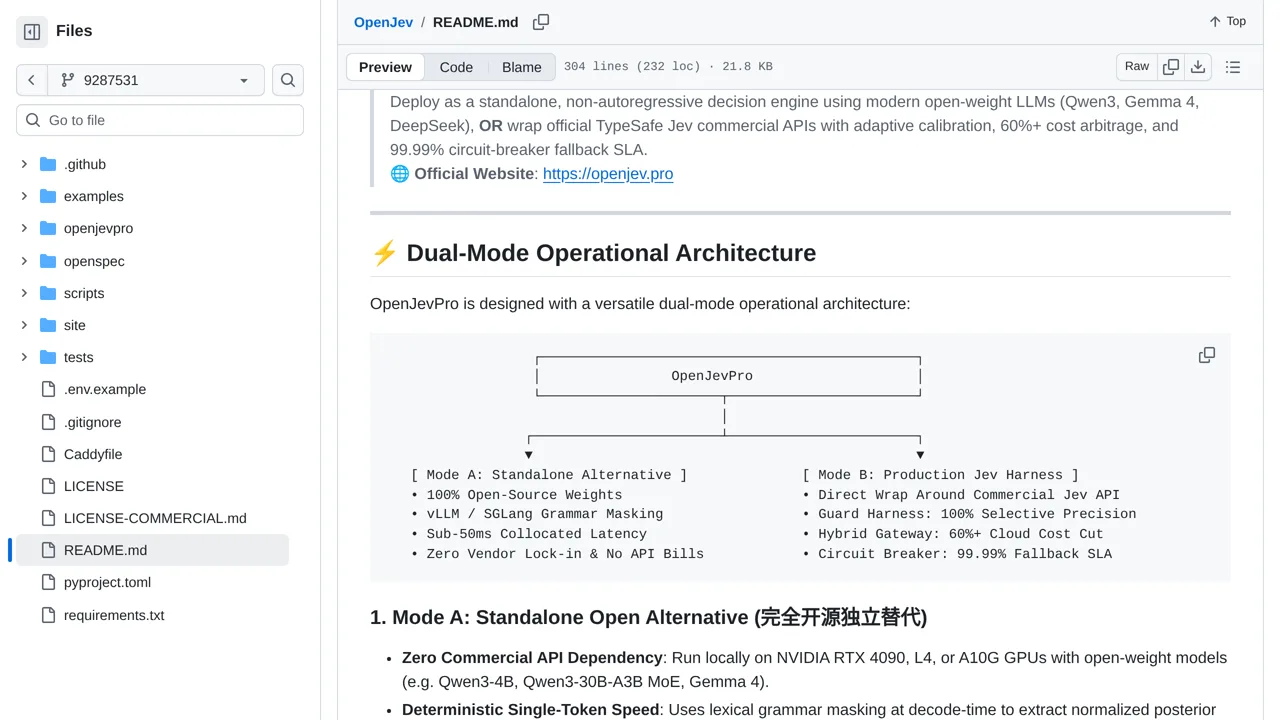Viewport: 1280px width, 720px height.
Task: Expand the openjevpro folder chevron
Action: [x=24, y=228]
